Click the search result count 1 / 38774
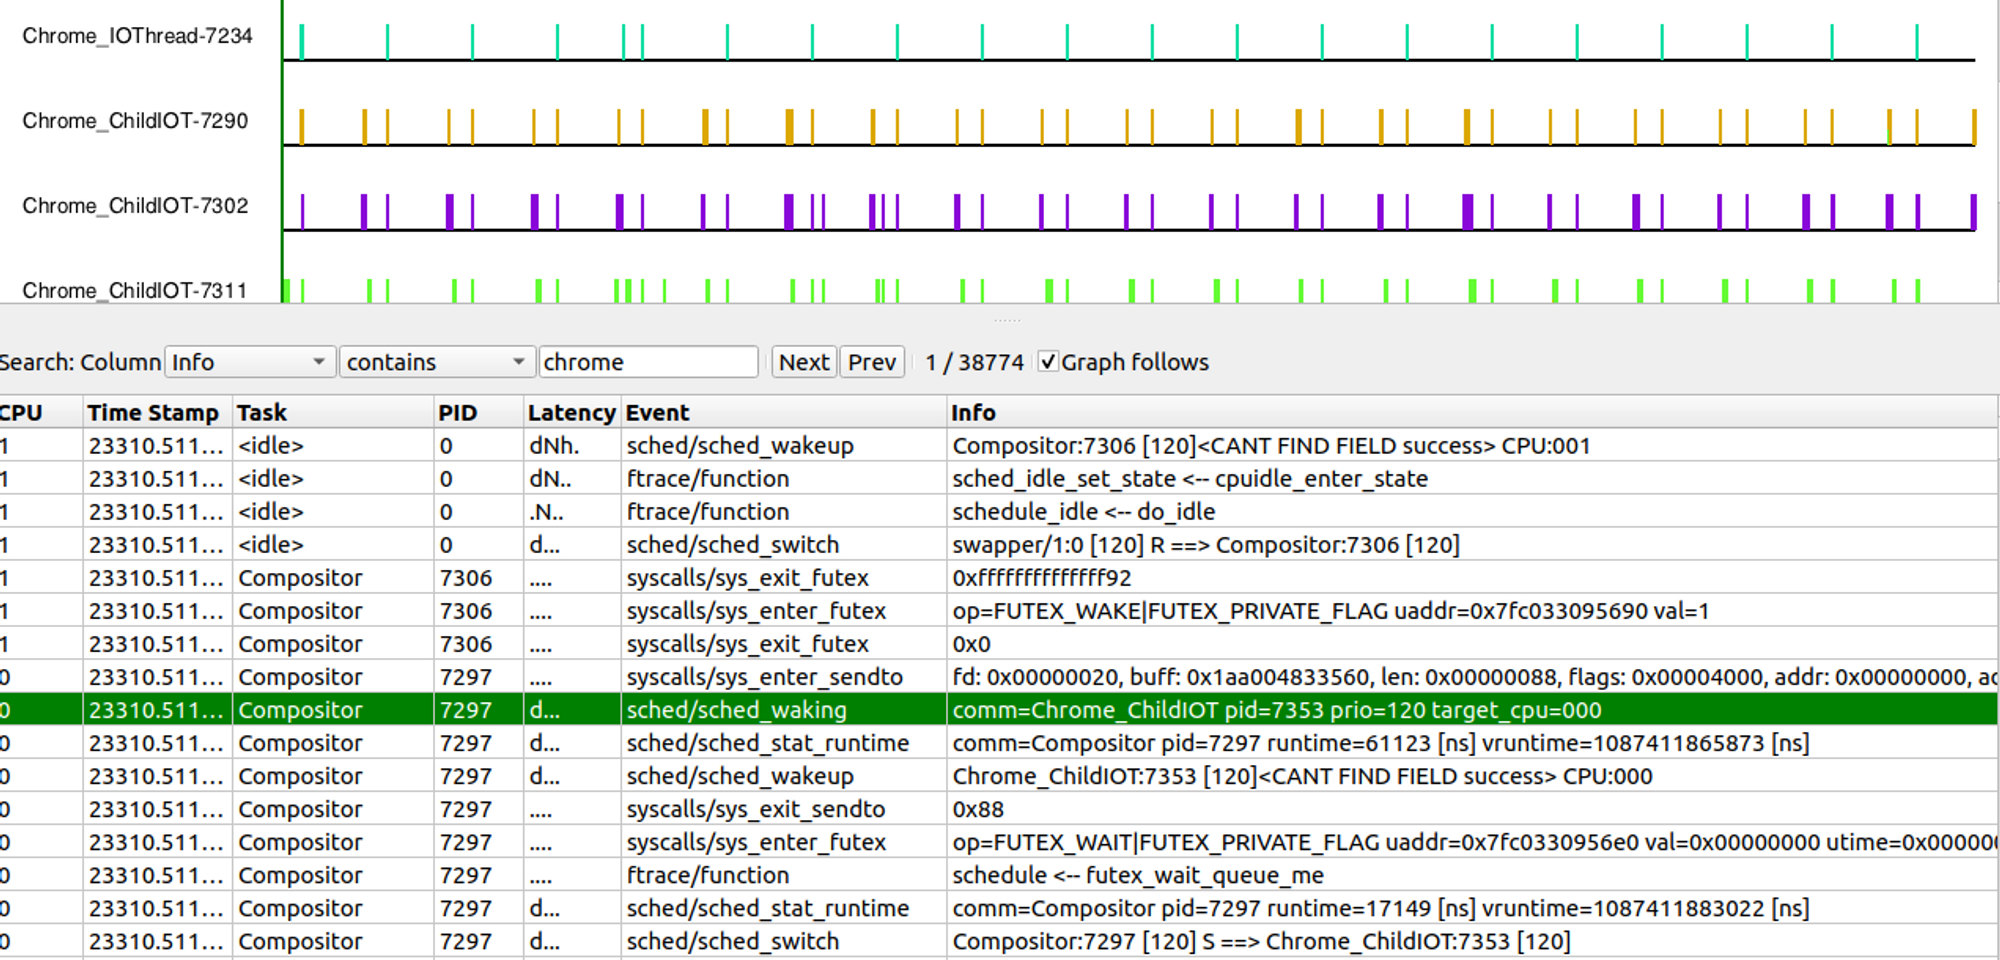This screenshot has width=2000, height=960. [974, 362]
